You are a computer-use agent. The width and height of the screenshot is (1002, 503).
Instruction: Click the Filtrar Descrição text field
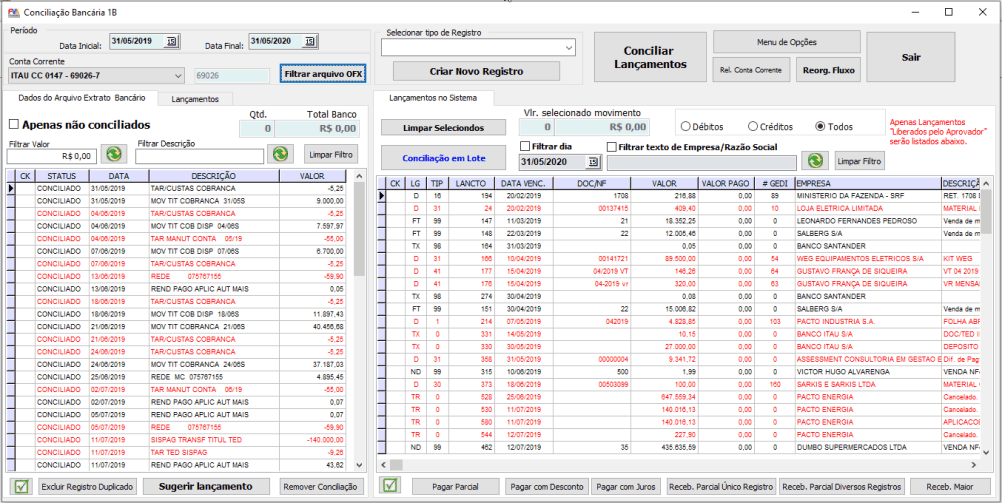pos(200,156)
